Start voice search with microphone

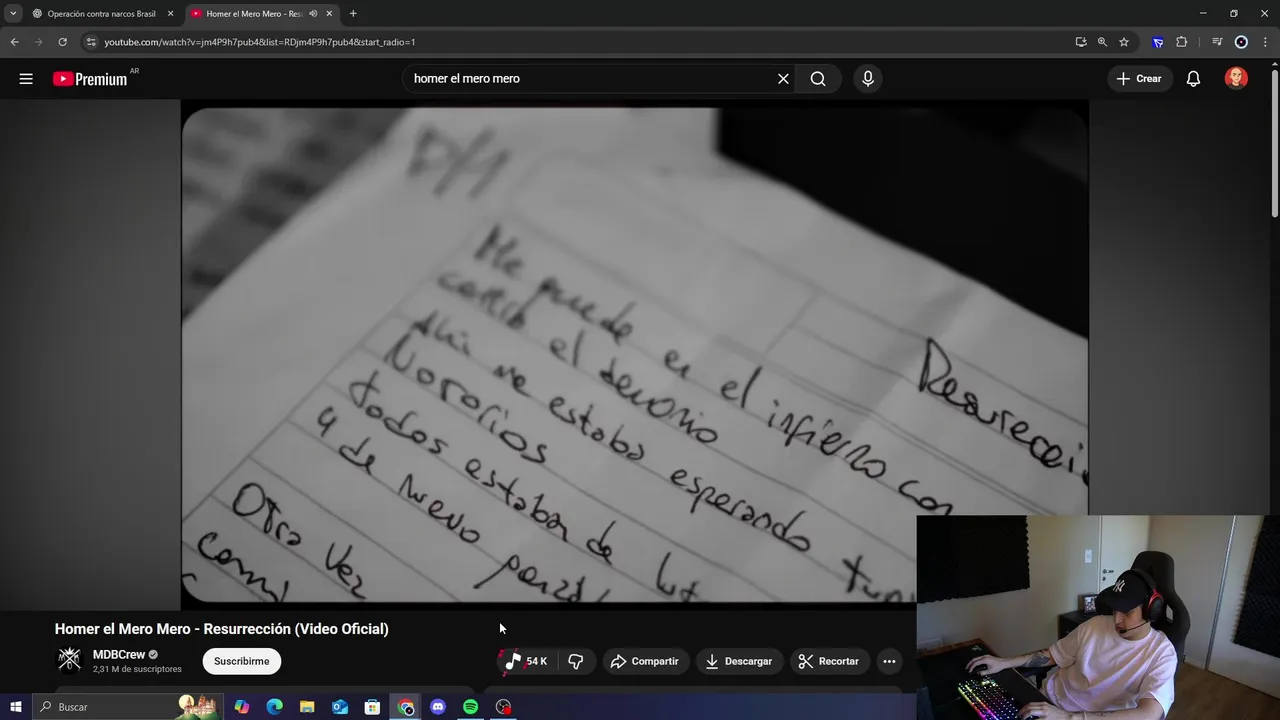tap(868, 79)
